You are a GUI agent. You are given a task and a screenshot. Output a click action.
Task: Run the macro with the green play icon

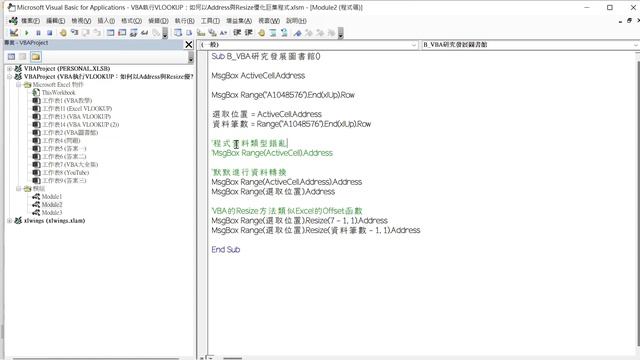tap(27, 33)
